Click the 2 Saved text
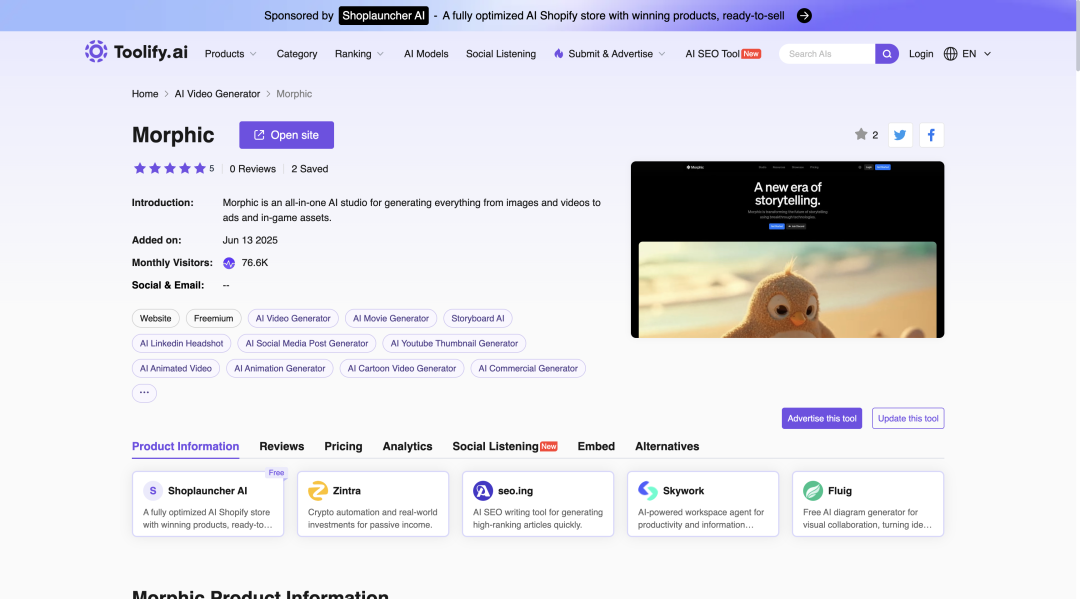This screenshot has width=1080, height=599. point(309,169)
